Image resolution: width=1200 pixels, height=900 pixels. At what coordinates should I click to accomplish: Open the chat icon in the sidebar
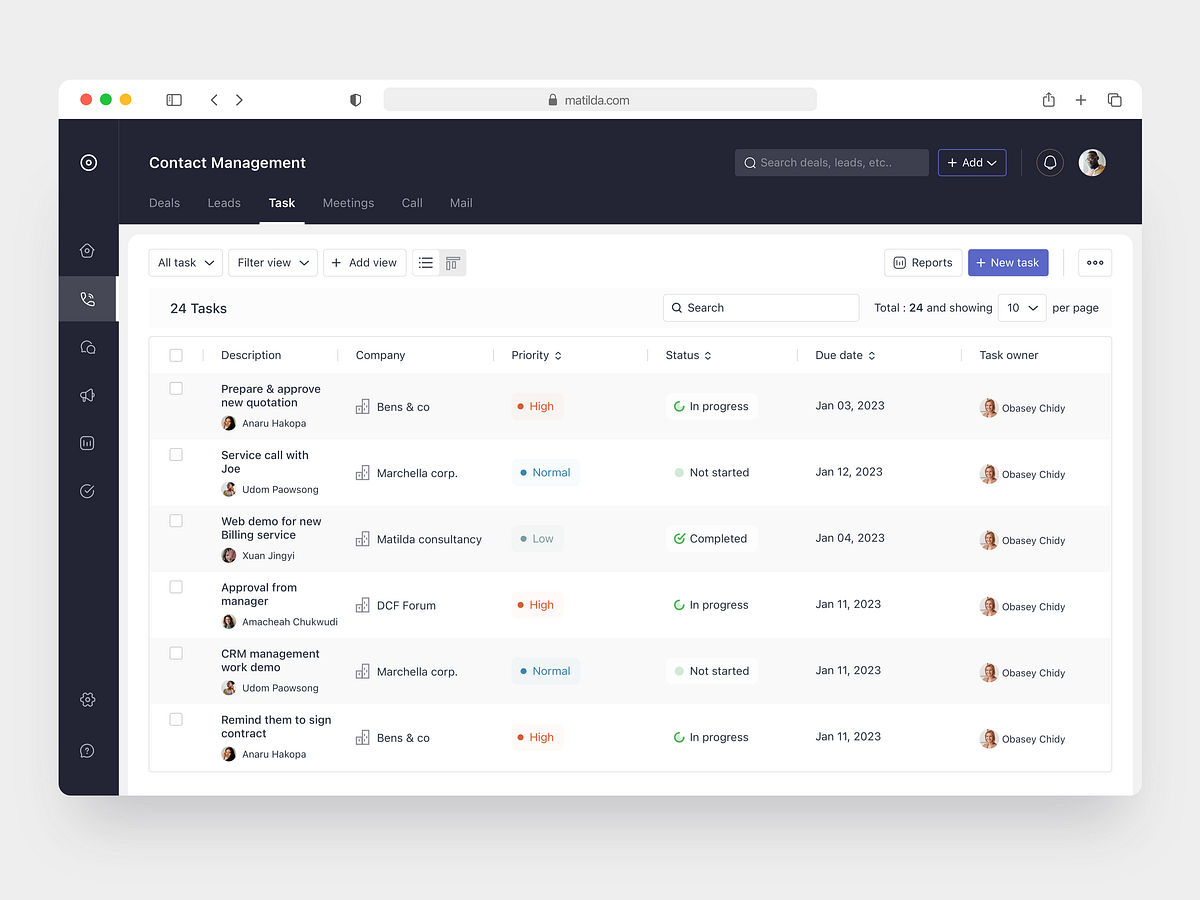click(x=87, y=346)
